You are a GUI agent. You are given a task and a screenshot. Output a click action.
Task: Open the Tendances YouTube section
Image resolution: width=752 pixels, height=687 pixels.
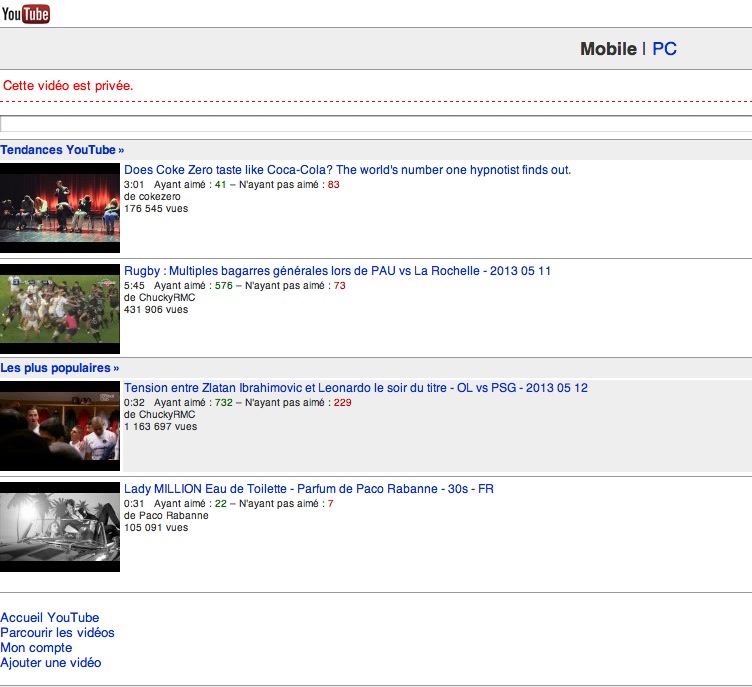tap(62, 150)
